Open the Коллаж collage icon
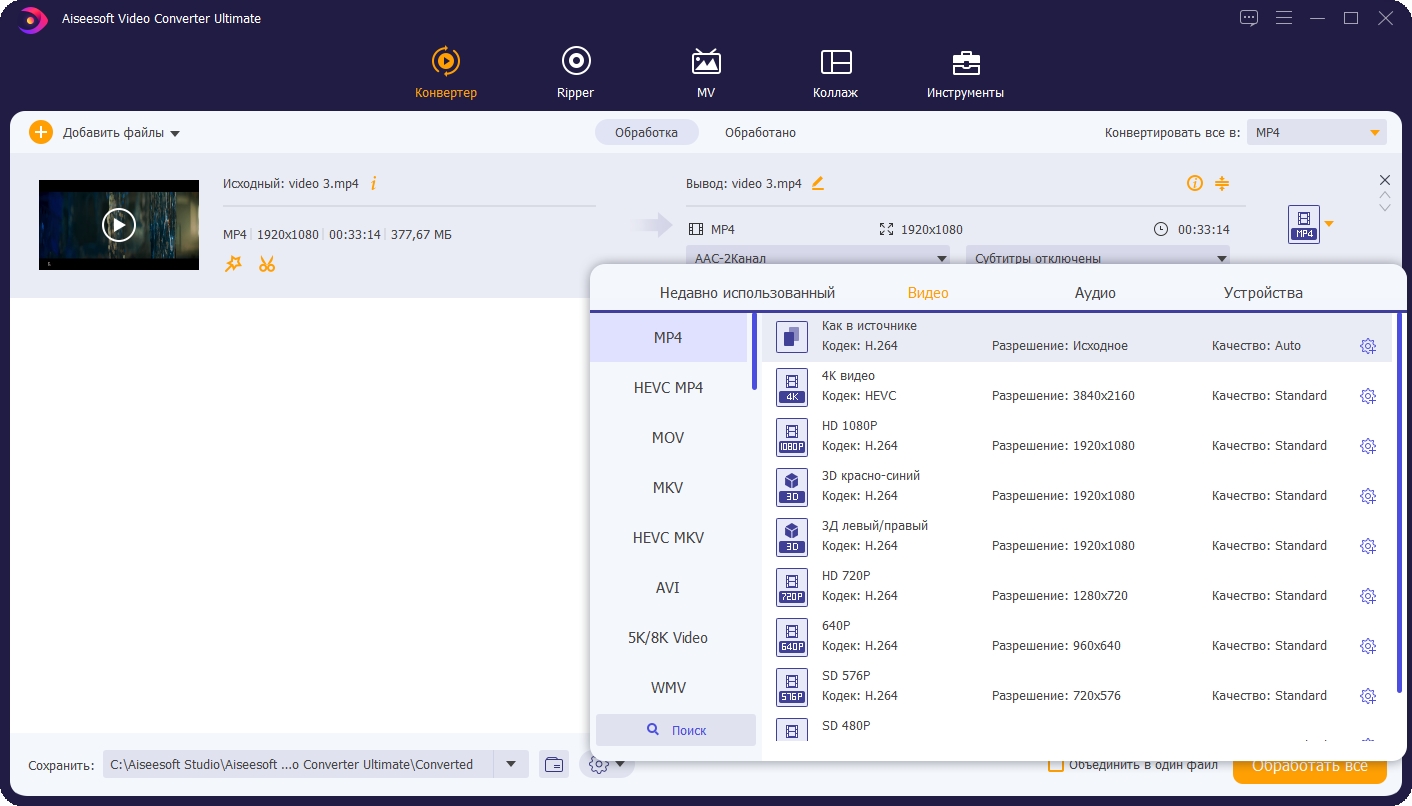The height and width of the screenshot is (806, 1412). tap(835, 62)
